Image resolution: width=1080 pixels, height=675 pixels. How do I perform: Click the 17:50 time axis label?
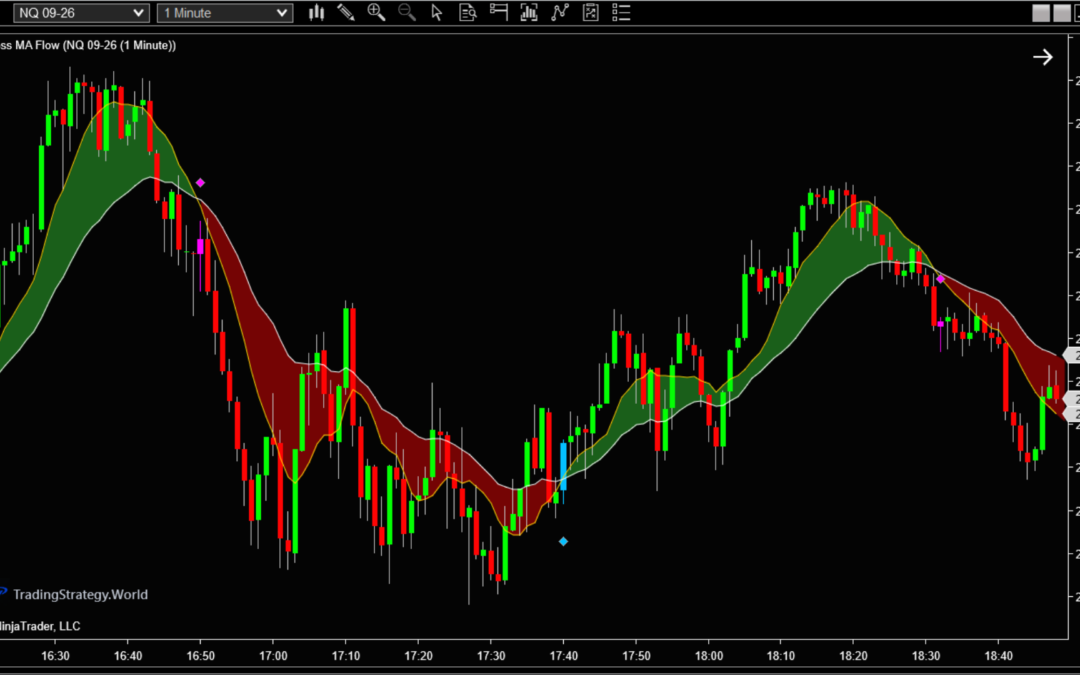point(636,655)
